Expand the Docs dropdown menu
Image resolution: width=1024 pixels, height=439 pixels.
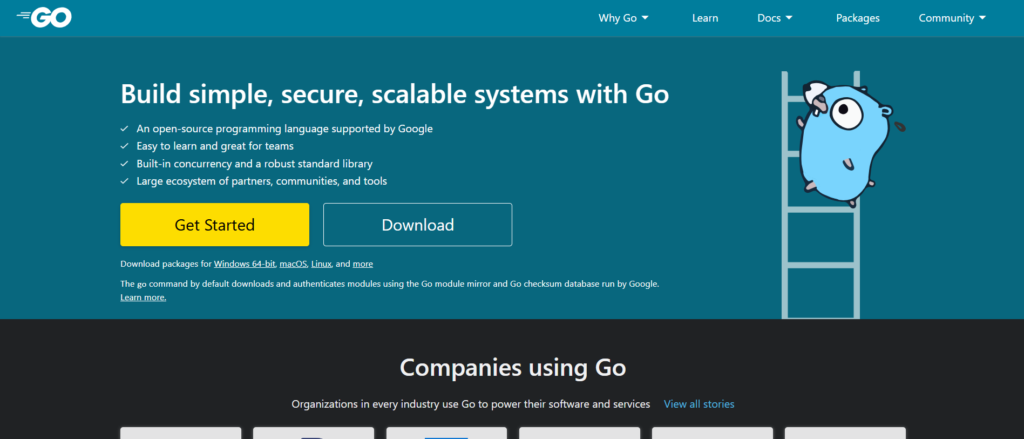pyautogui.click(x=775, y=18)
